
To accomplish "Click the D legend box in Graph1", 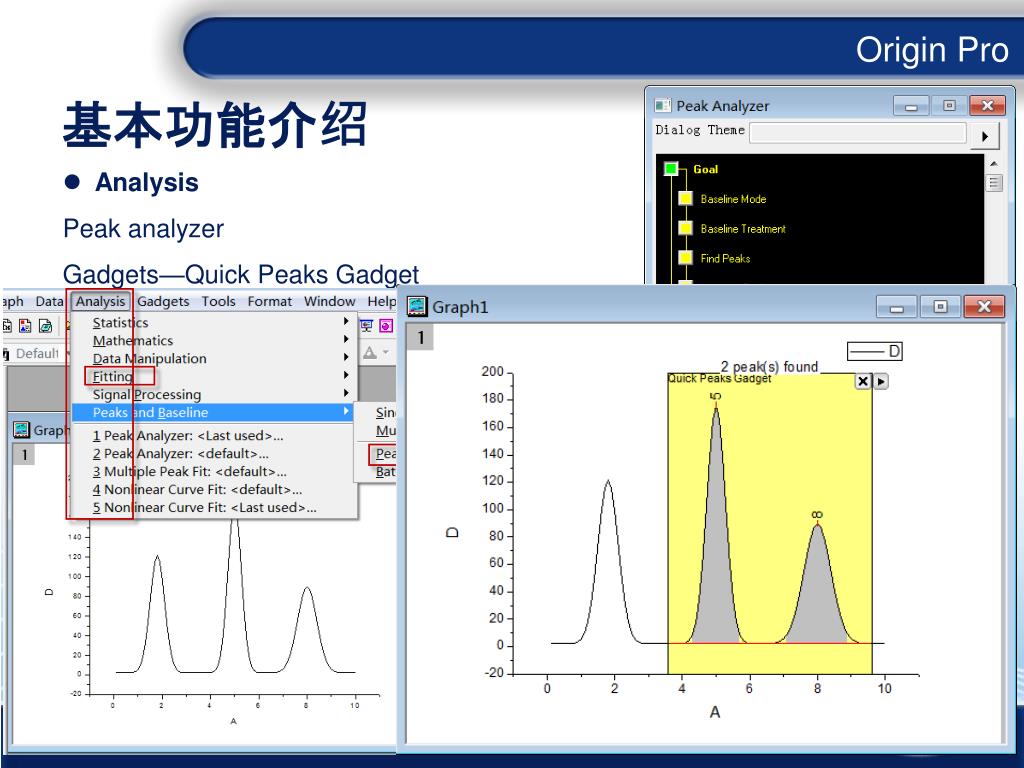I will click(874, 351).
